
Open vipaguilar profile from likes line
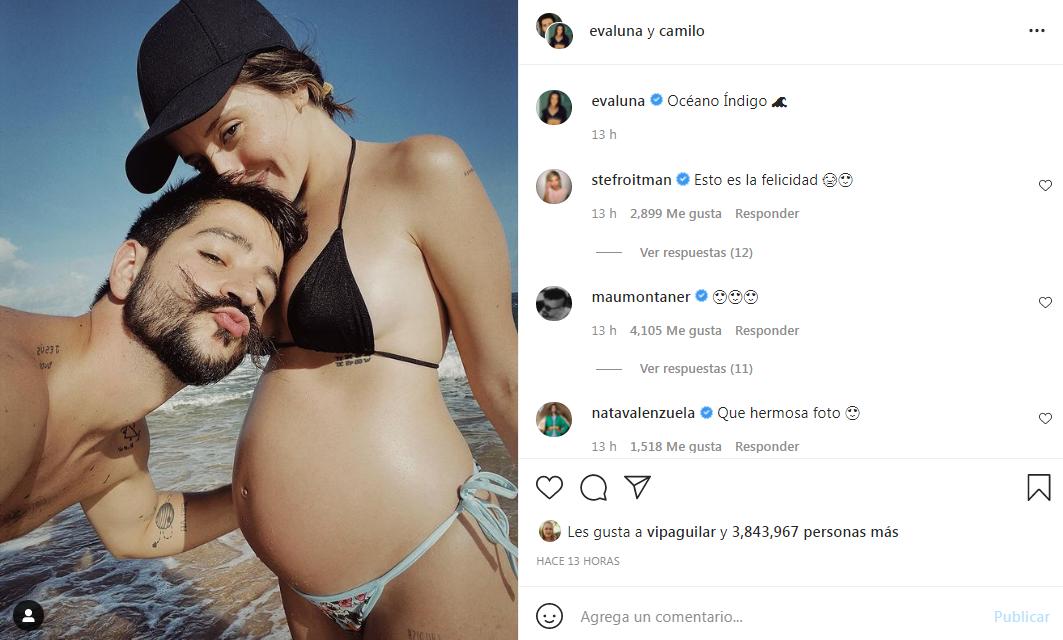point(681,532)
